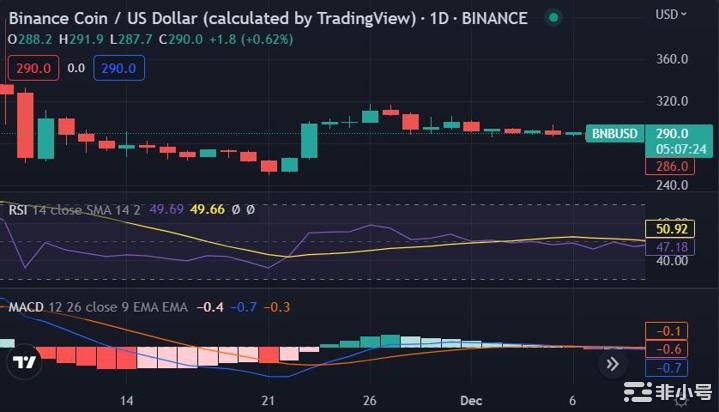Select the MACD indicator legend label

(26, 307)
